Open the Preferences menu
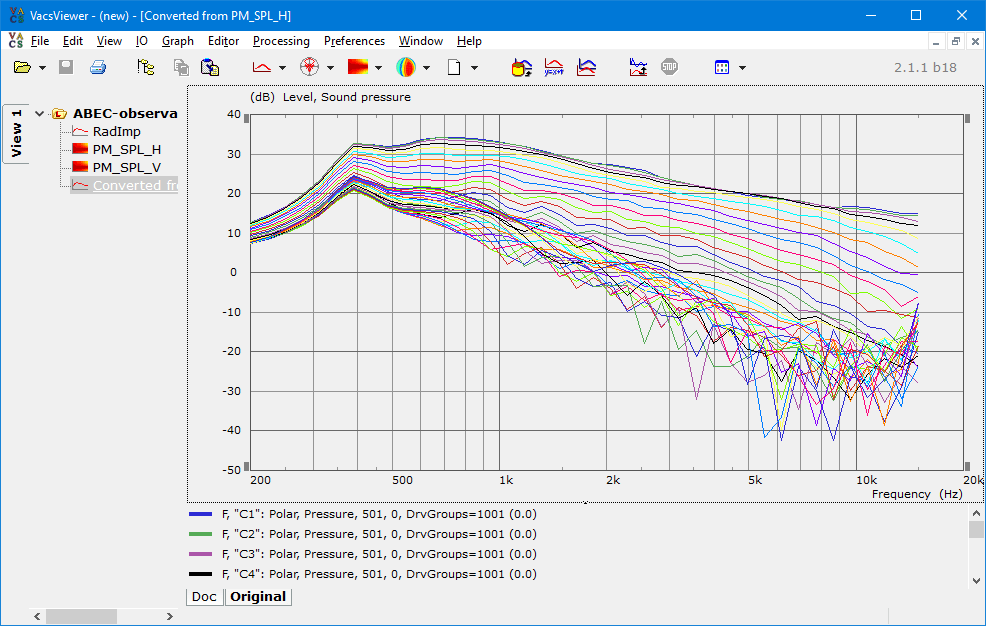 [355, 41]
